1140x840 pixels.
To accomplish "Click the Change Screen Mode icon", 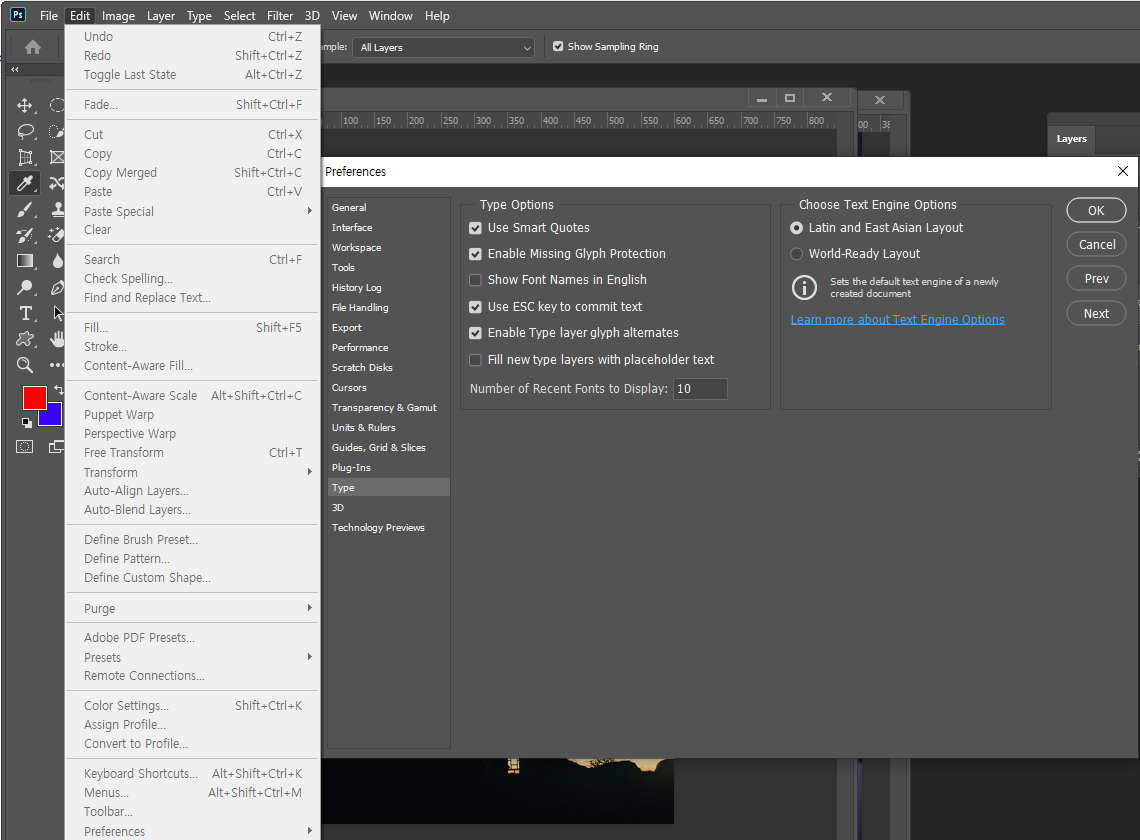I will point(57,447).
